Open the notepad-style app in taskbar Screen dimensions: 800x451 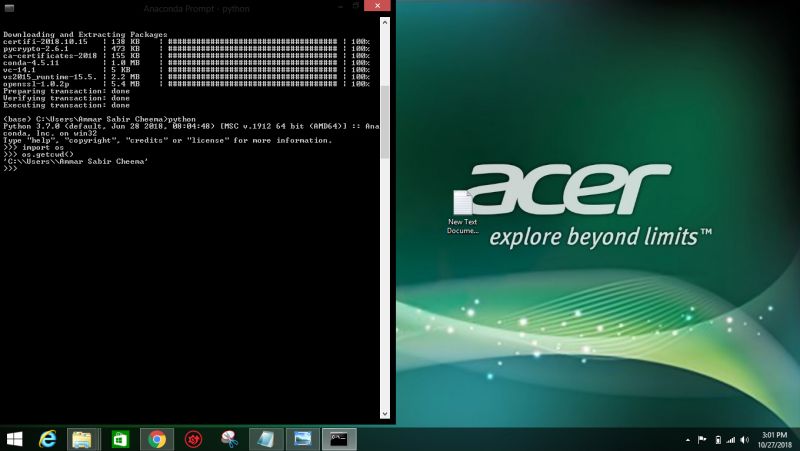coord(266,439)
